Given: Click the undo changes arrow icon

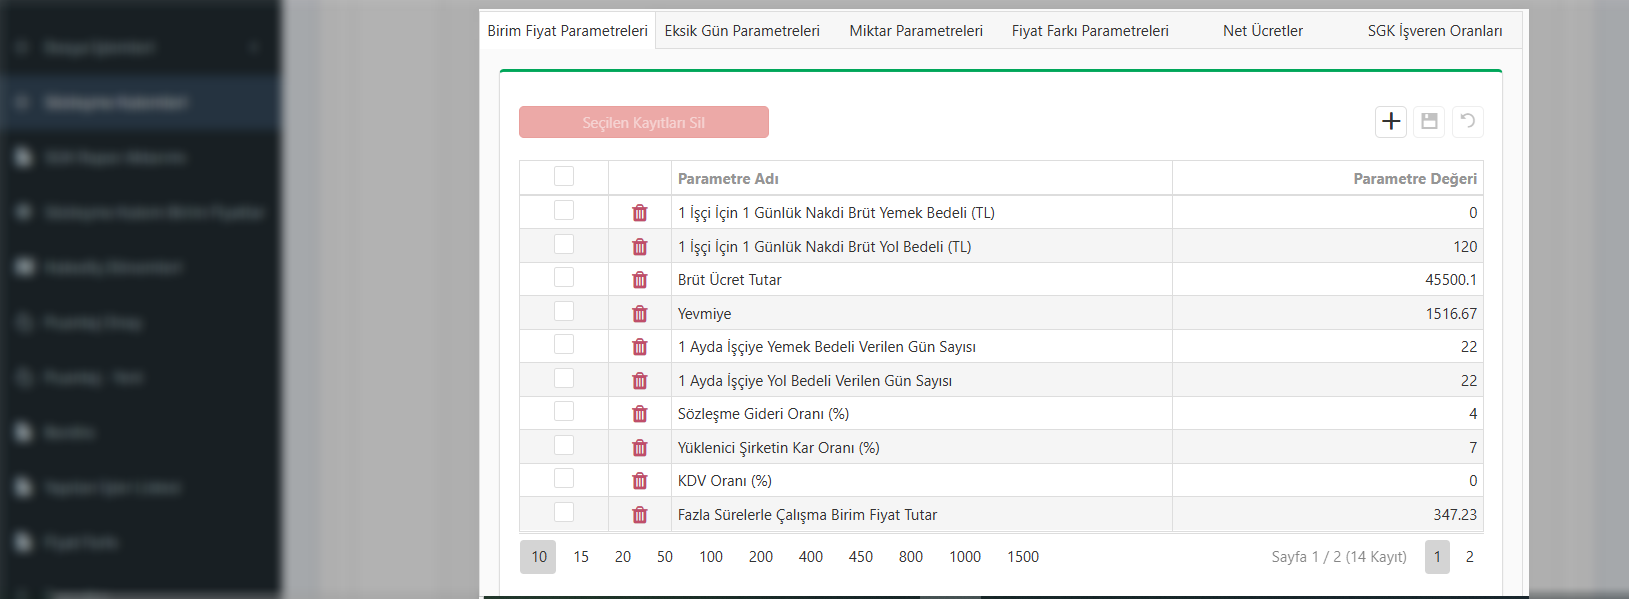Looking at the screenshot, I should (1467, 122).
